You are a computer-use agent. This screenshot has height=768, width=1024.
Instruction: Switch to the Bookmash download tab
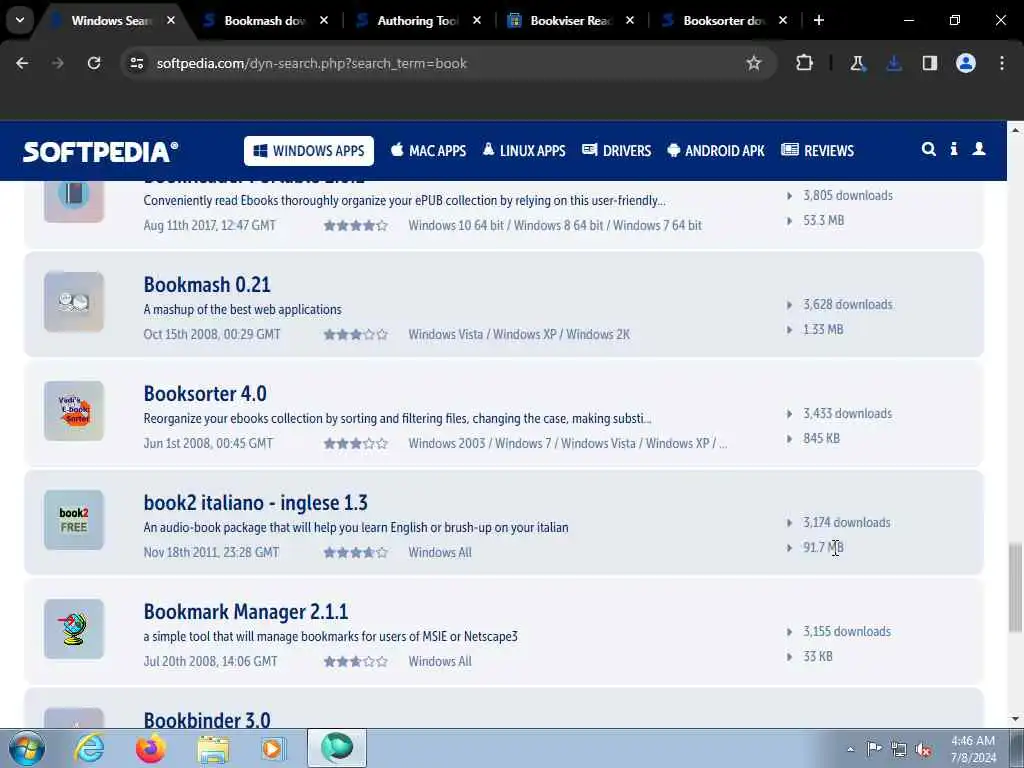point(264,21)
